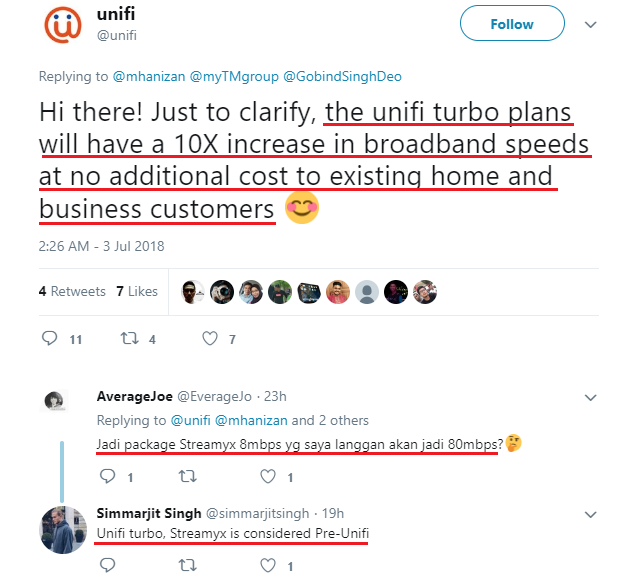Retweet the unifi tweet

tap(130, 339)
